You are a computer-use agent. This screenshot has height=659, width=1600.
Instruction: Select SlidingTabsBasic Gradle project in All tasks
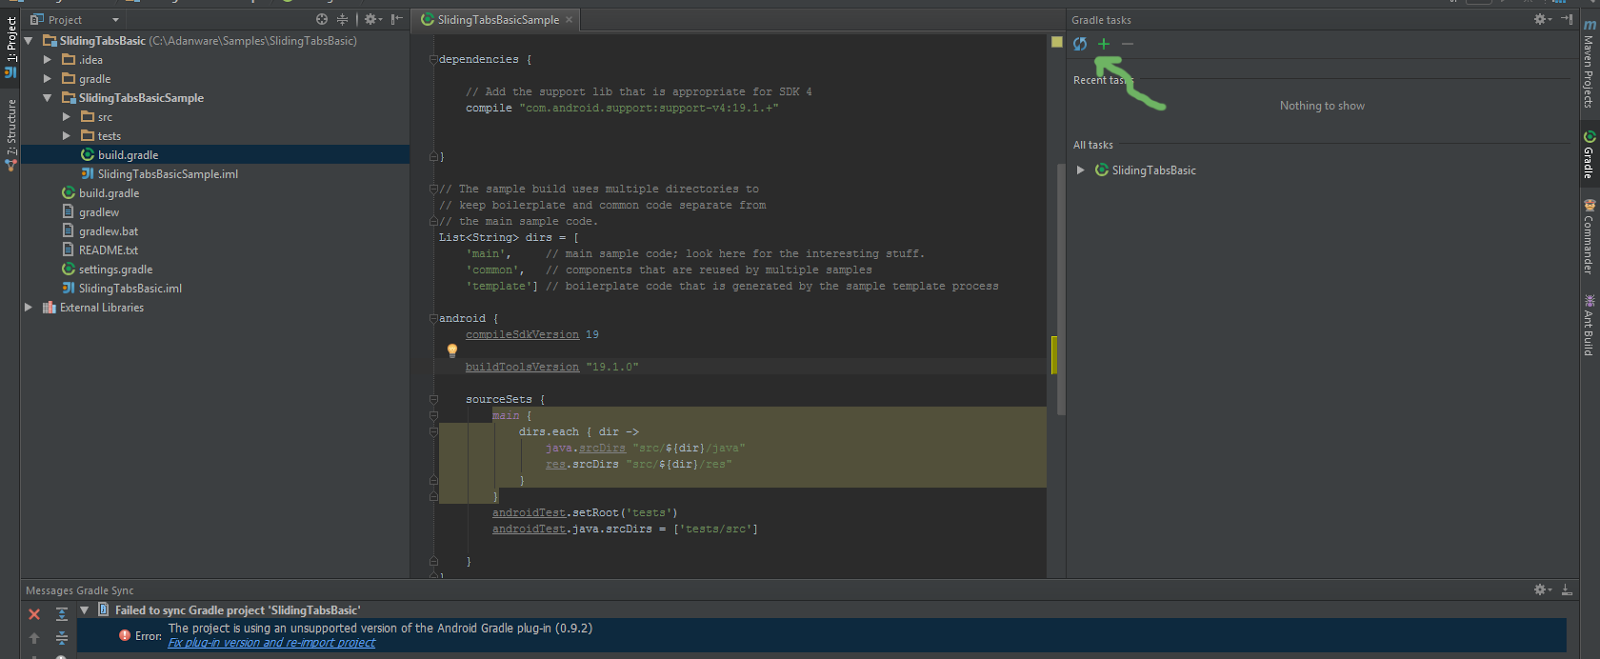(x=1153, y=170)
